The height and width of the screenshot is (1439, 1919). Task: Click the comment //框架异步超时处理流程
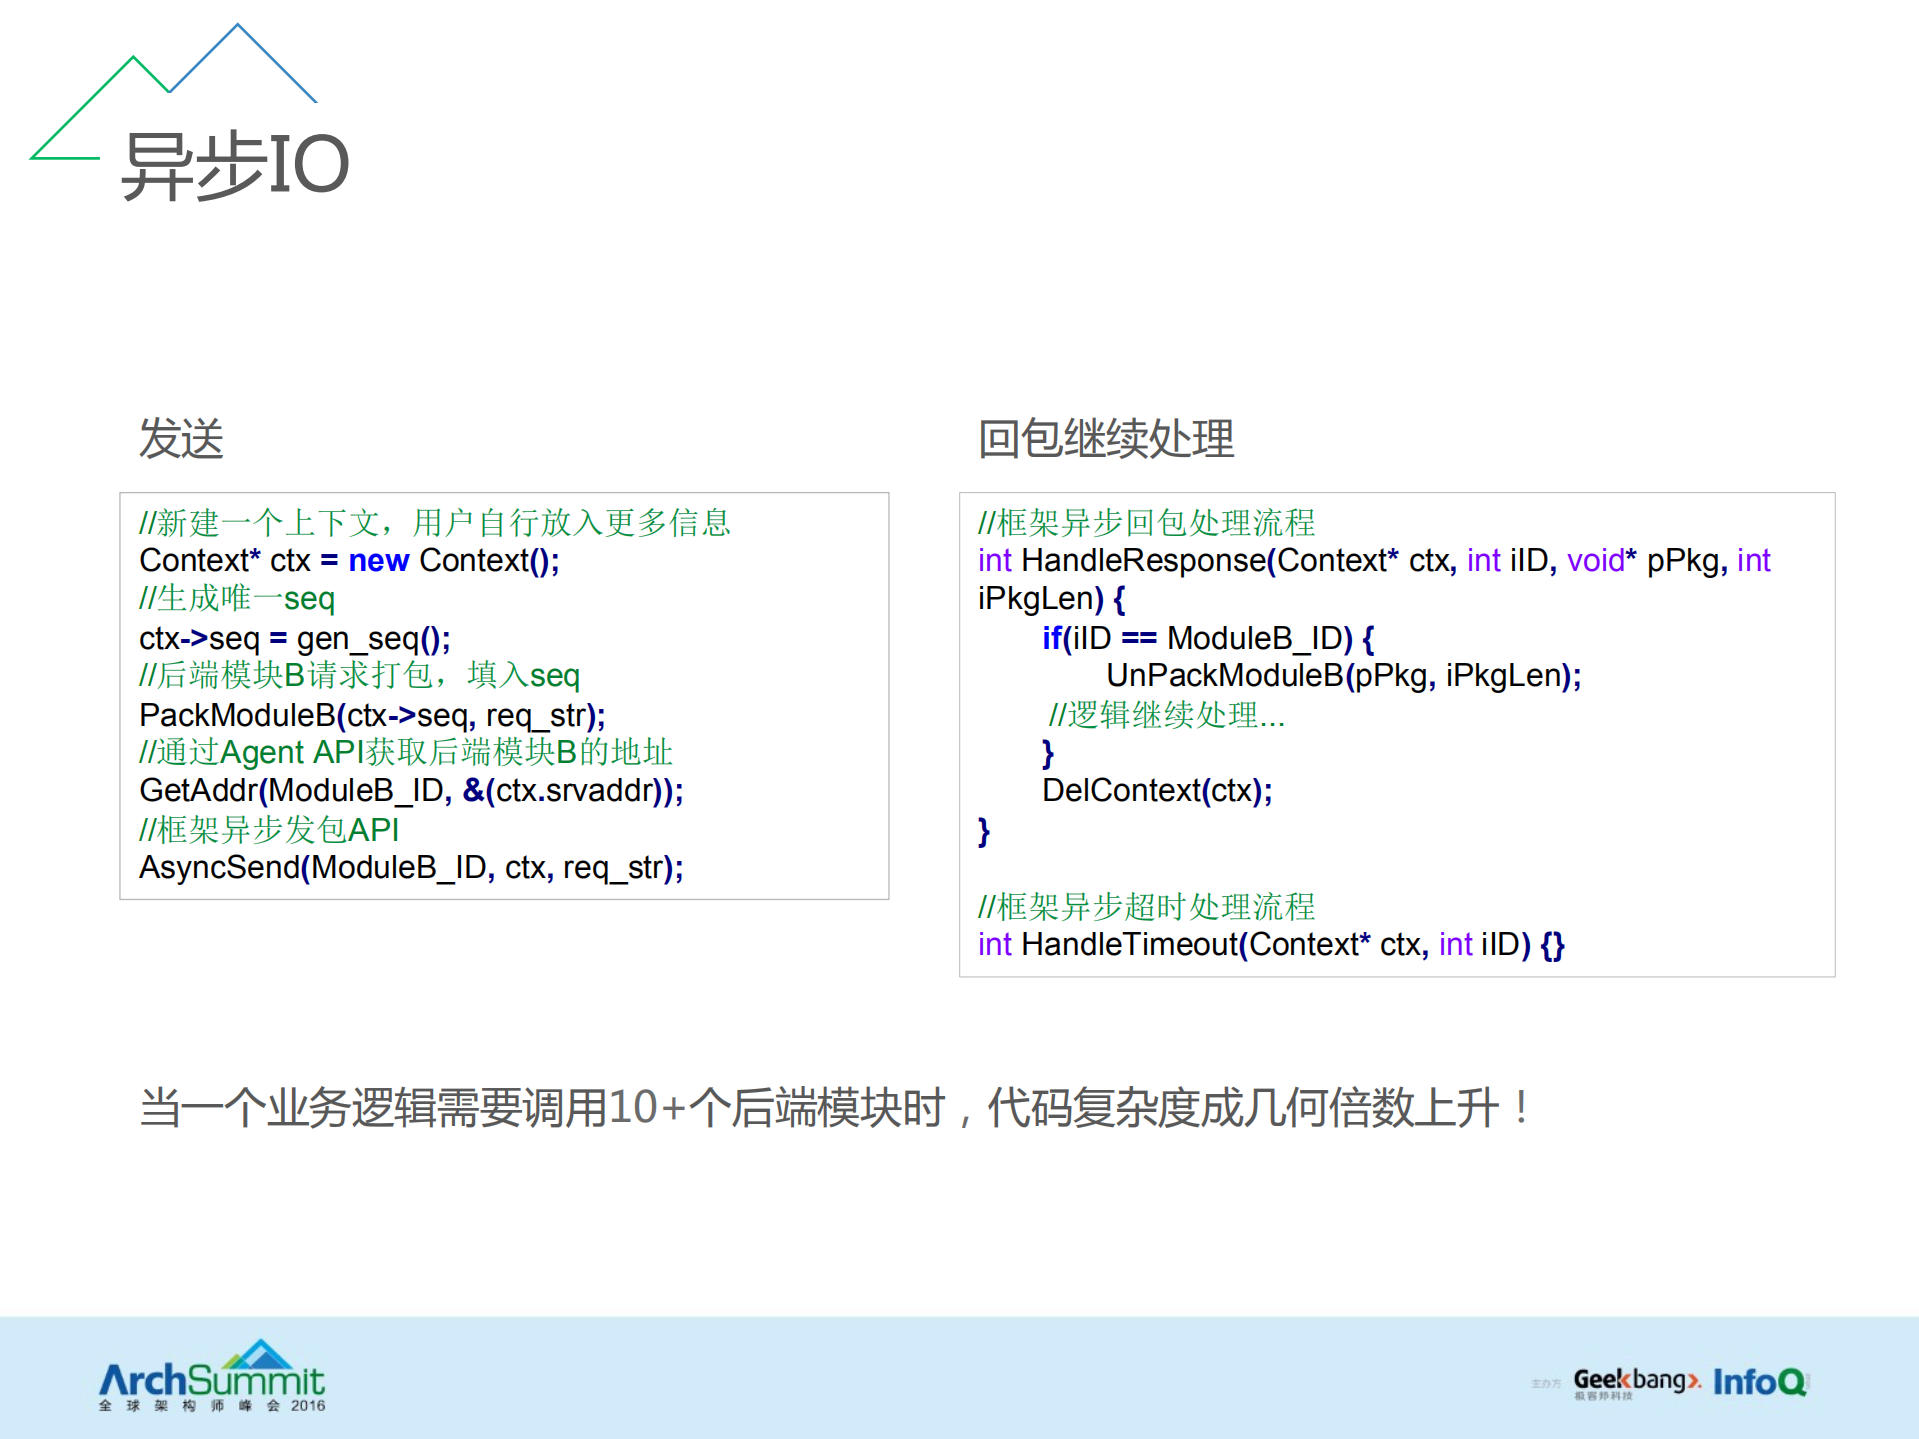(1146, 906)
